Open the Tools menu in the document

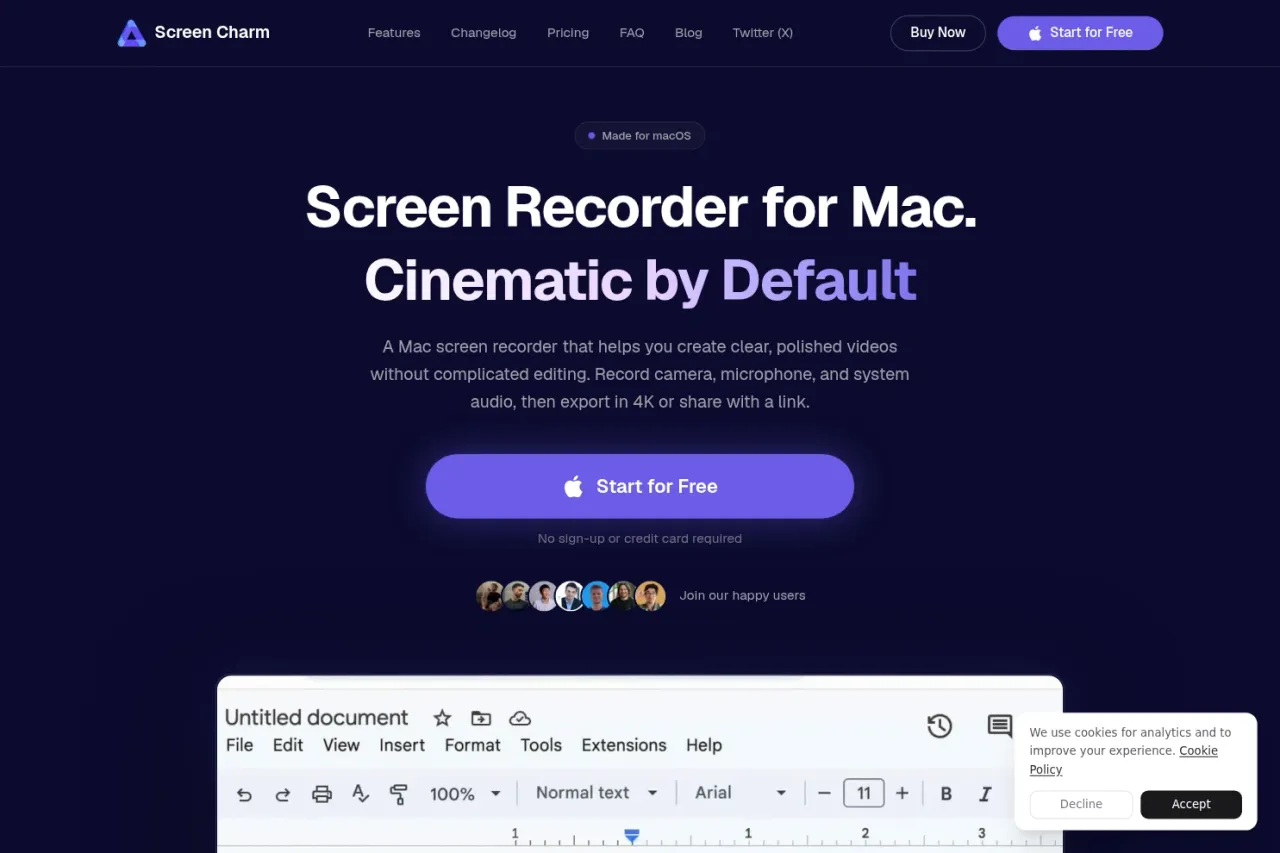541,745
